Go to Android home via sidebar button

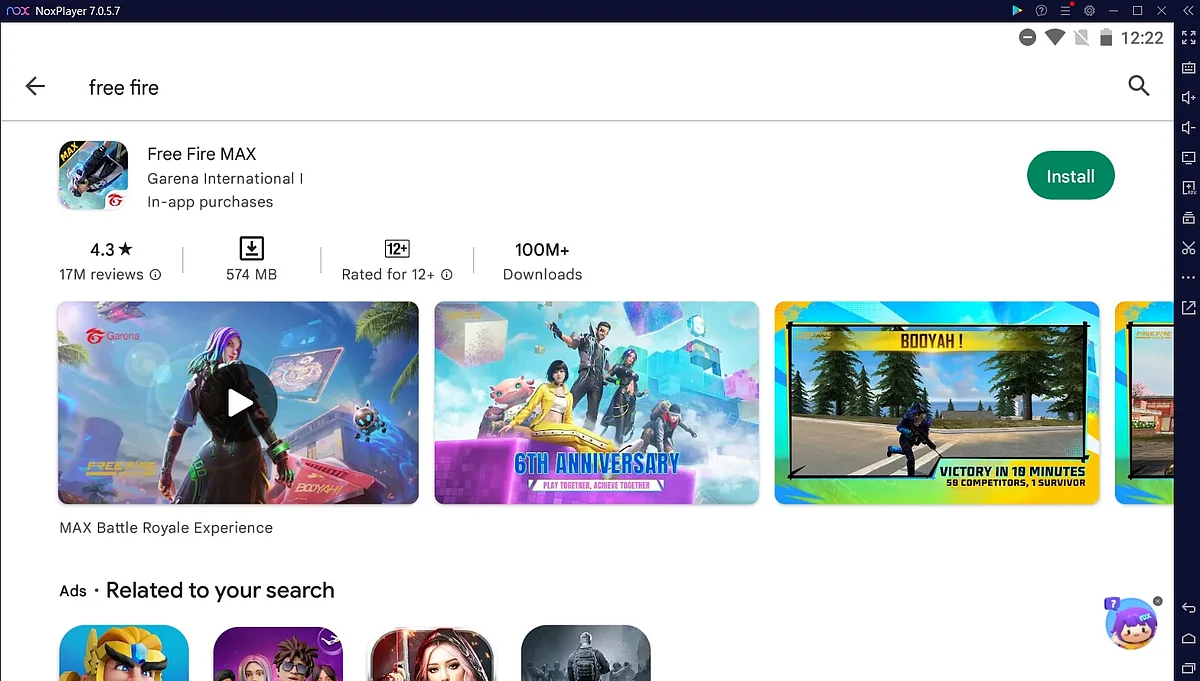(1188, 638)
